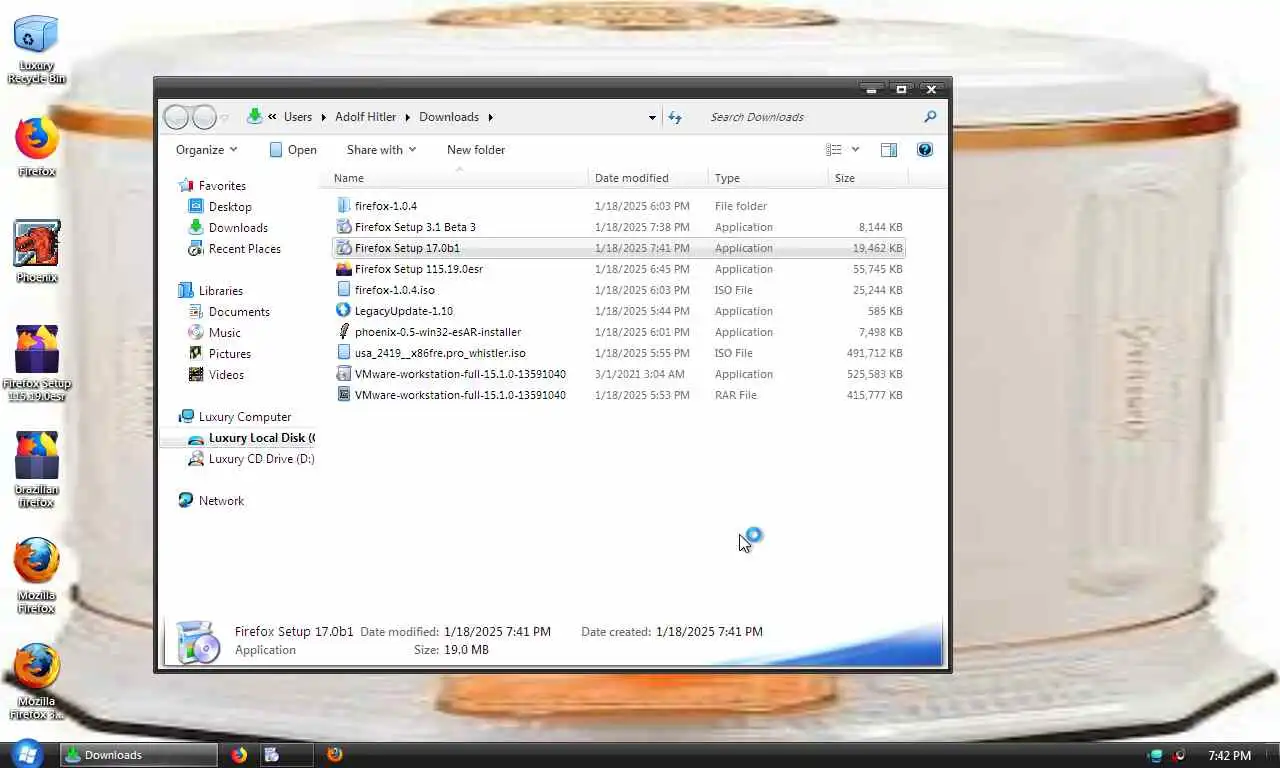1280x768 pixels.
Task: Click the Downloads folder icon in the address bar
Action: tap(255, 117)
